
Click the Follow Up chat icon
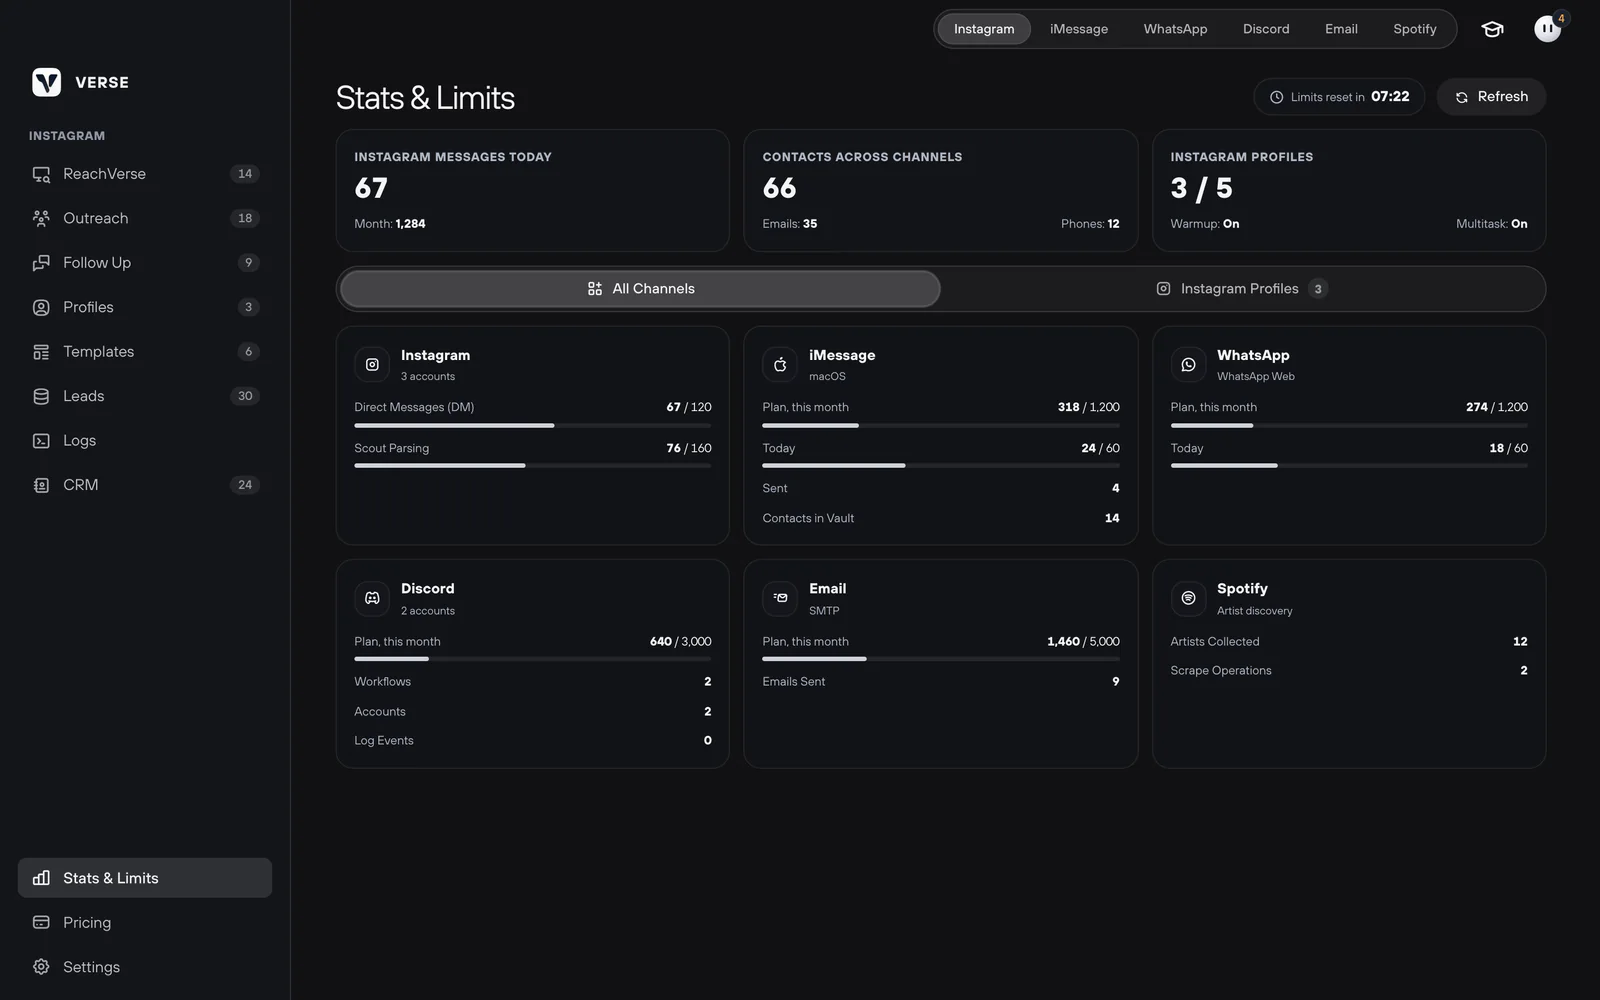click(41, 263)
